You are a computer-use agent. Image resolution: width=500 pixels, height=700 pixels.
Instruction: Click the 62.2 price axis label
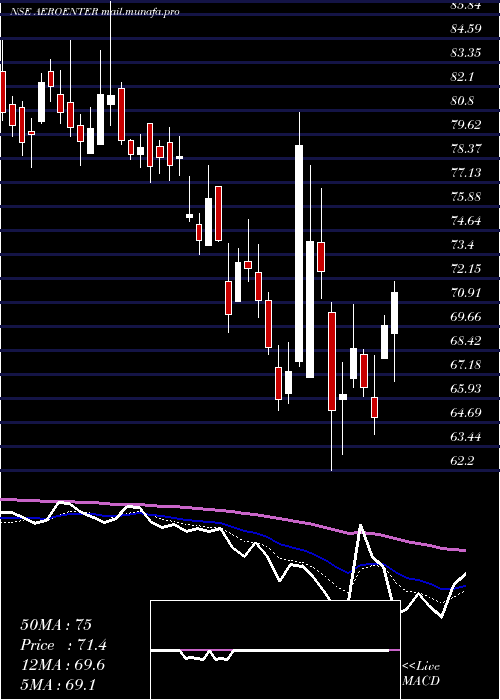(x=463, y=461)
